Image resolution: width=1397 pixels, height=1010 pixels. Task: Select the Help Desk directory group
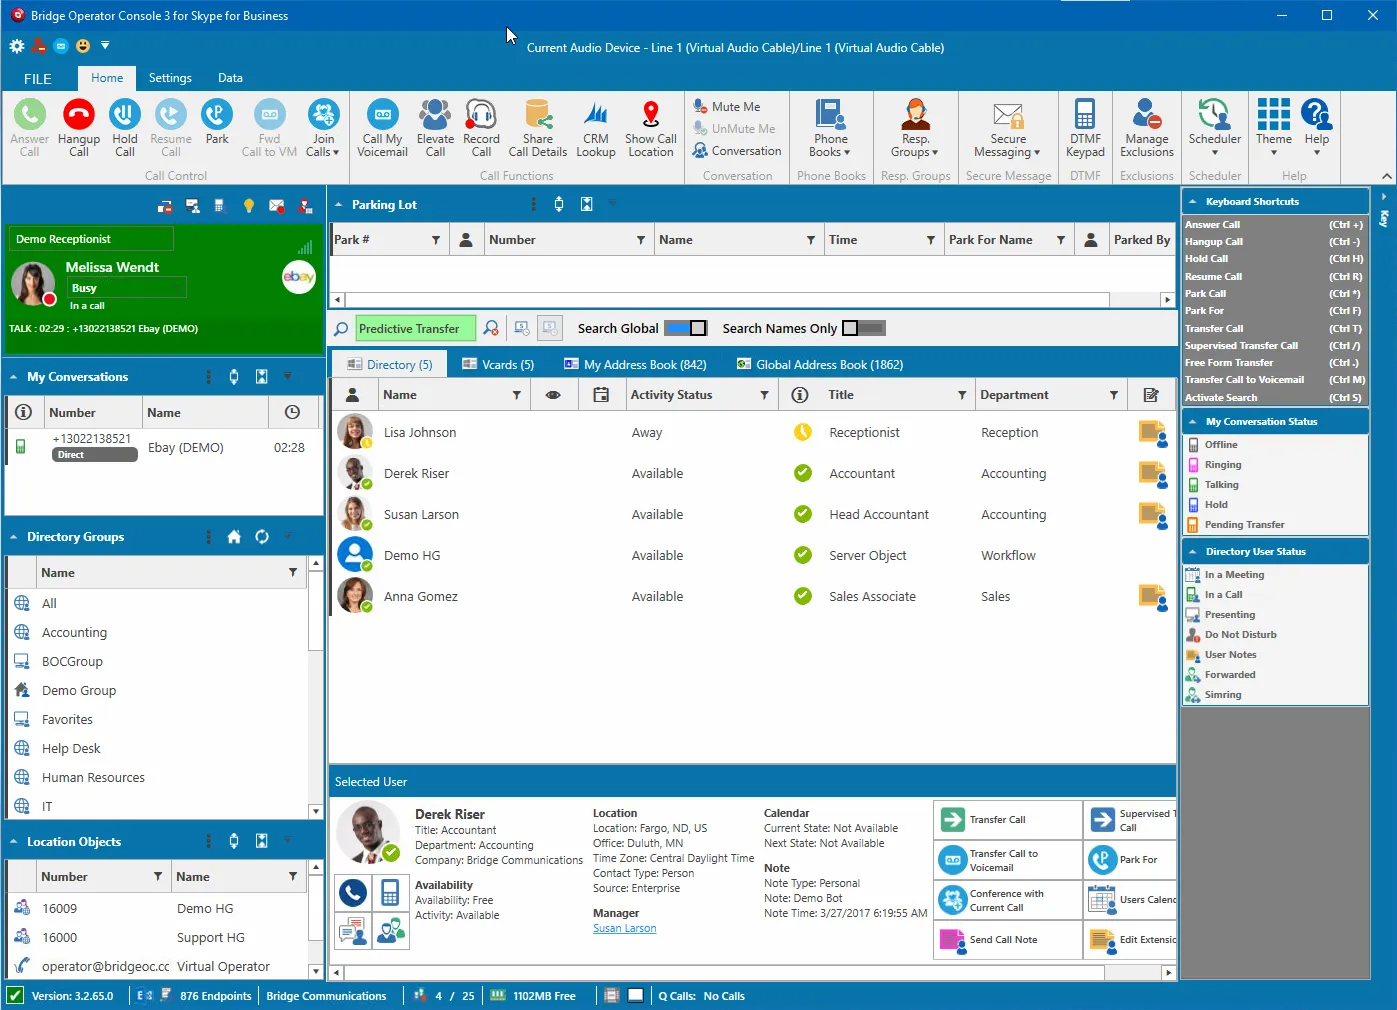71,748
